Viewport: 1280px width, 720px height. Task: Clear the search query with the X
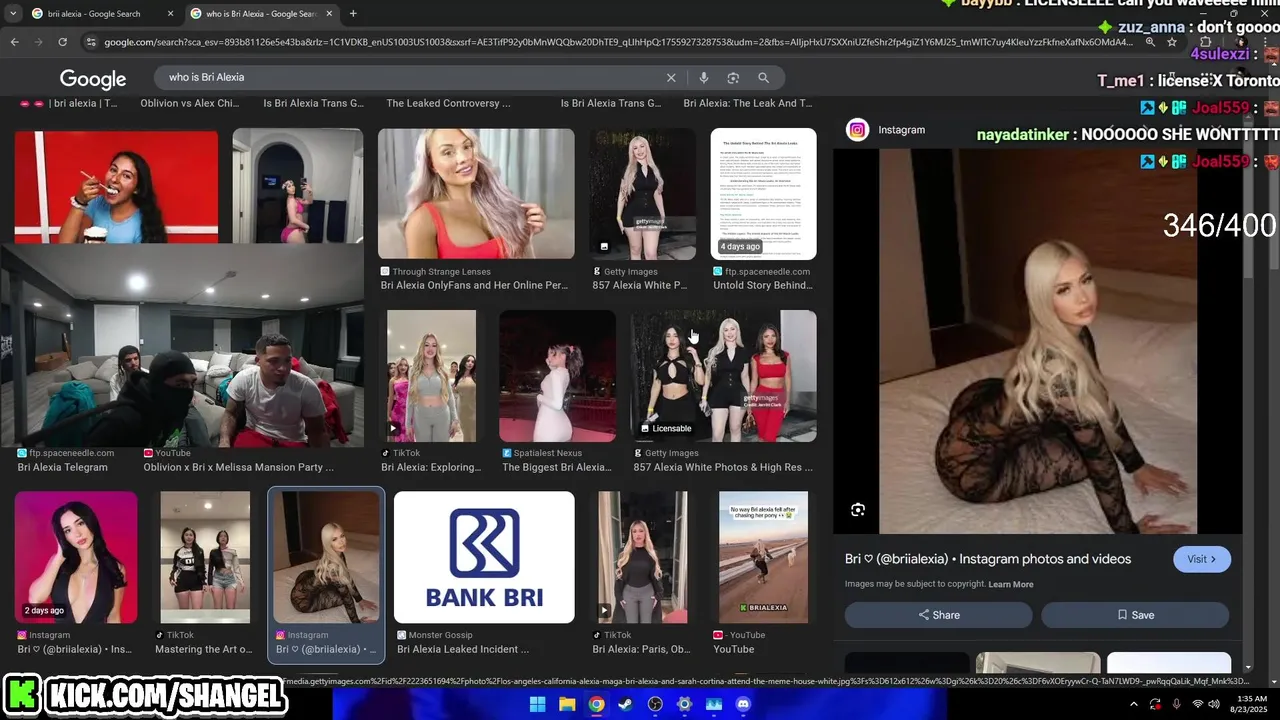671,77
